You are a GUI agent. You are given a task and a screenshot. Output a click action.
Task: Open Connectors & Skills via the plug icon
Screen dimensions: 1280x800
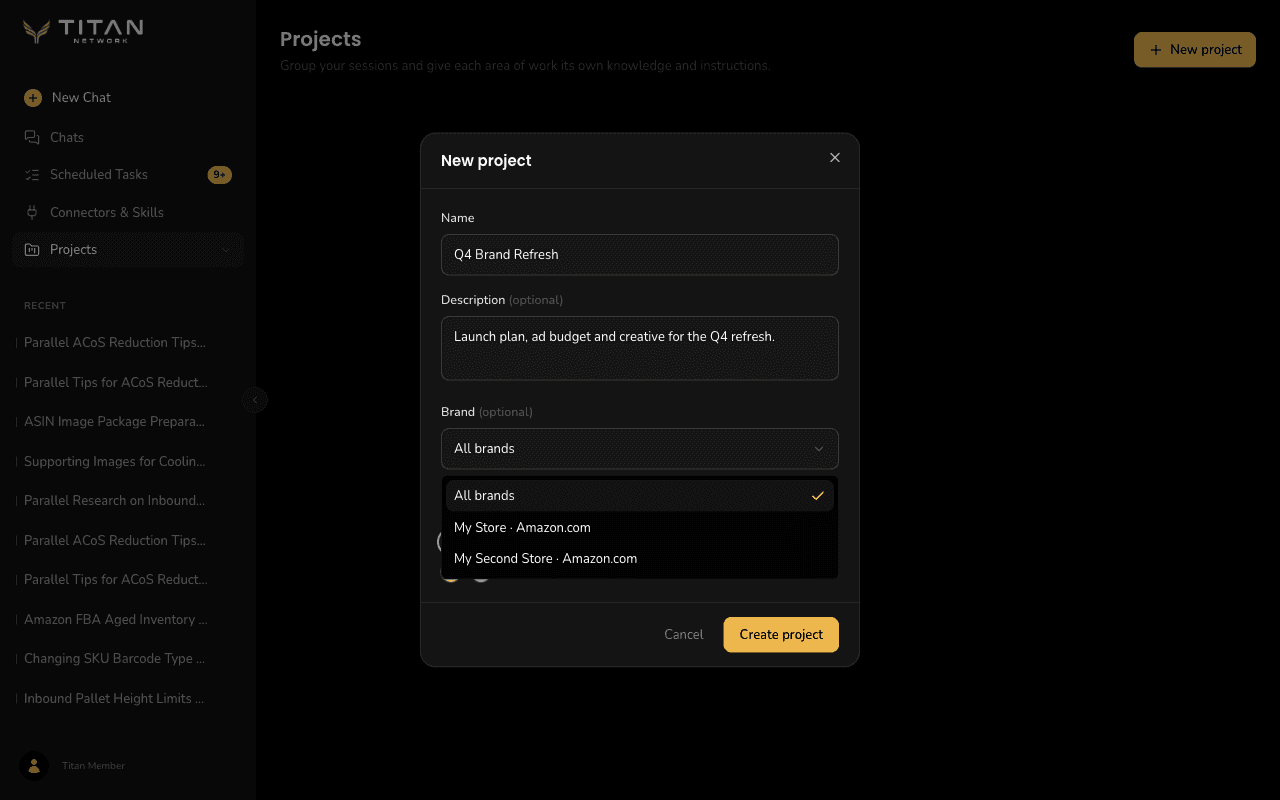pos(32,212)
